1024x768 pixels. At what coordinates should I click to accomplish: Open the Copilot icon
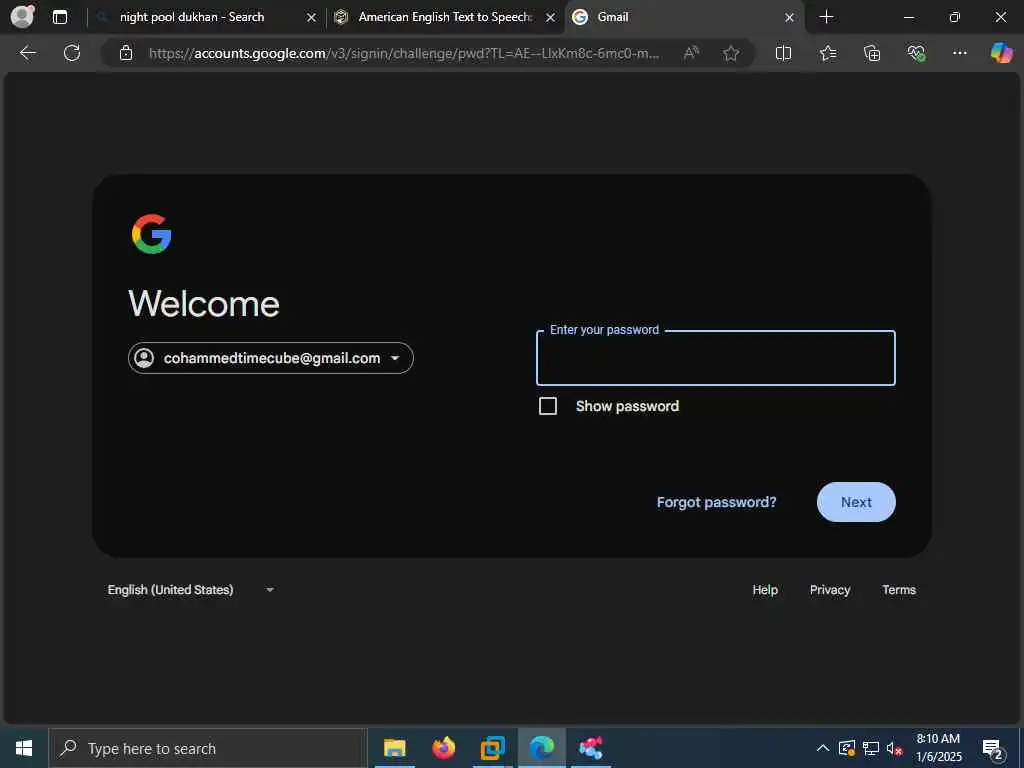1001,53
